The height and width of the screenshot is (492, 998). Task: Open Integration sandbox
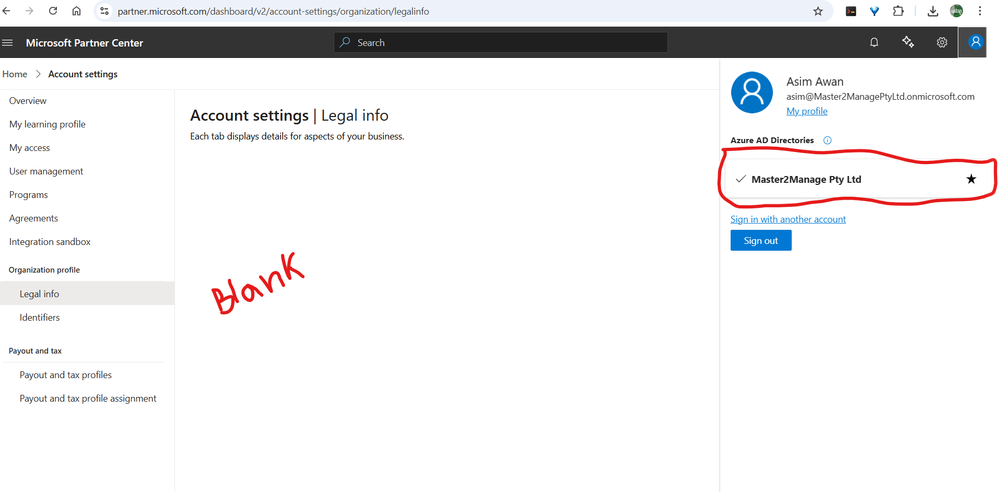pyautogui.click(x=50, y=242)
